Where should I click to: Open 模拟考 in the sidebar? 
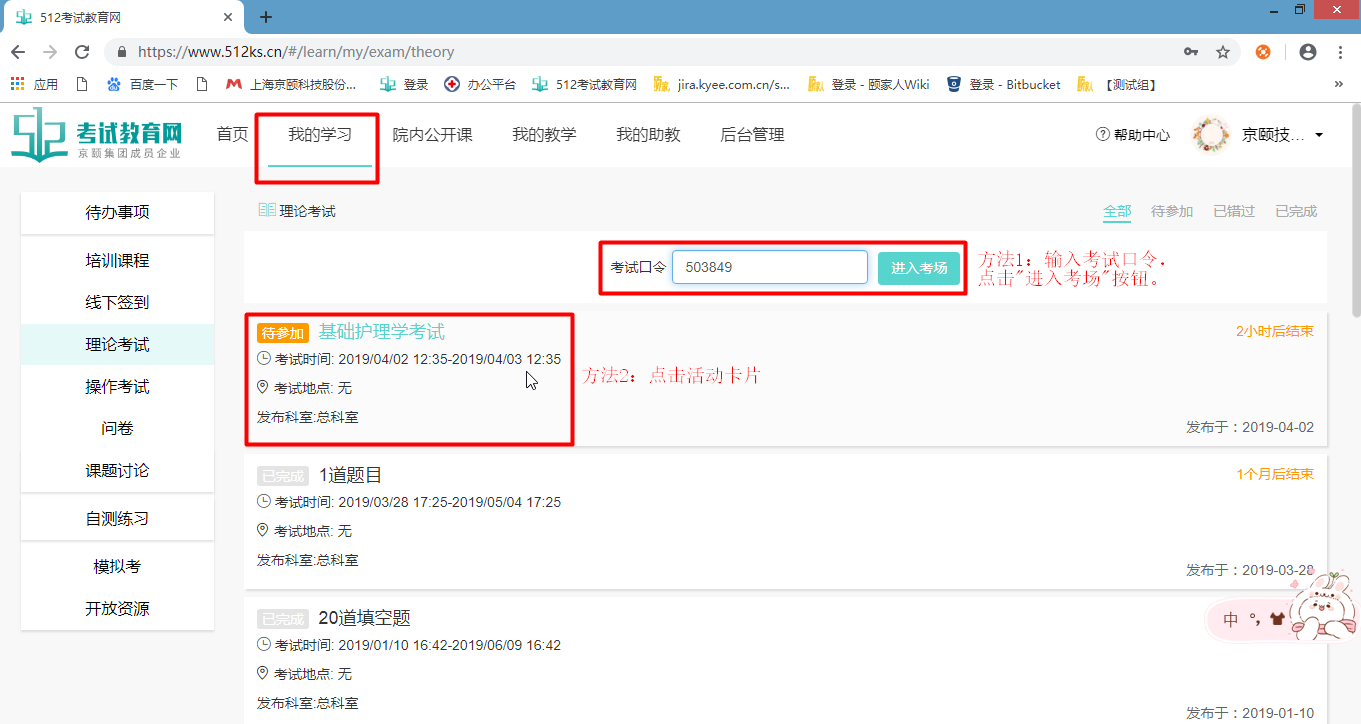[117, 566]
